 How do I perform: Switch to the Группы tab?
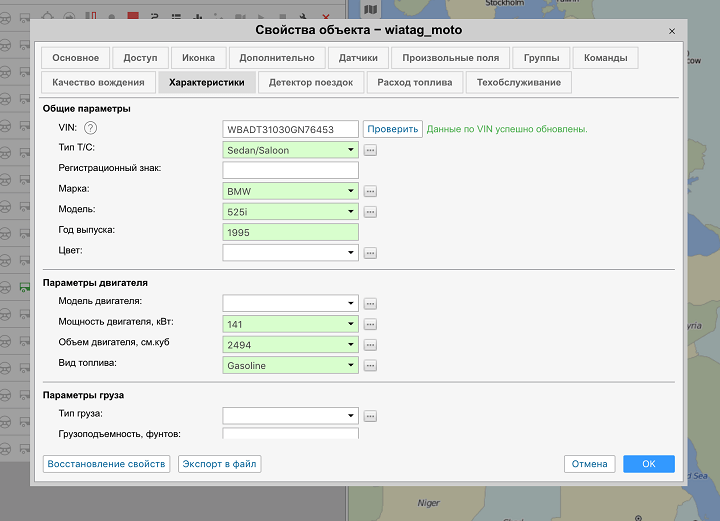point(541,58)
